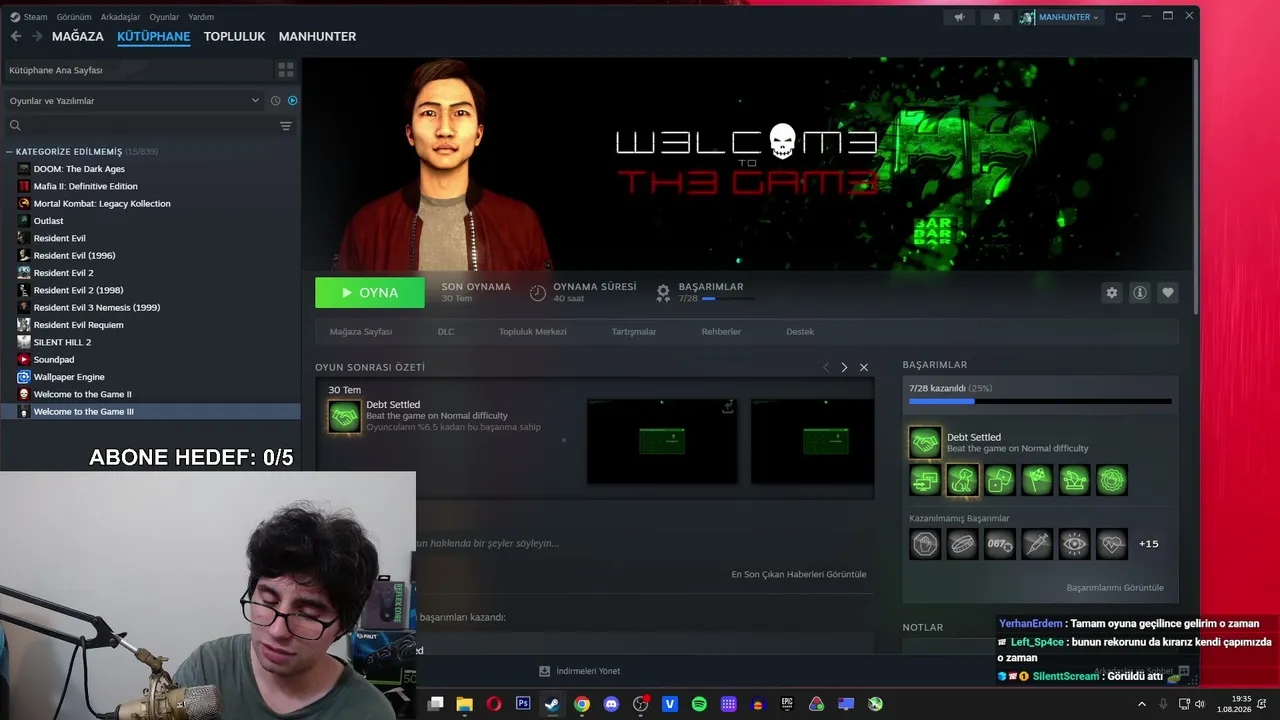Open İndirmeleri Yönet downloads manager
Viewport: 1280px width, 720px height.
click(x=580, y=671)
